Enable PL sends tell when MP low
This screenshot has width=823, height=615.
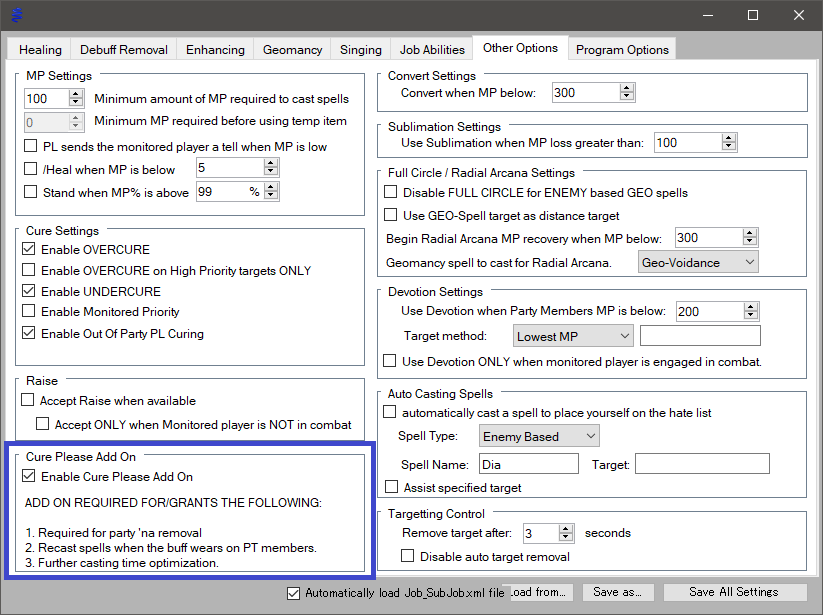[x=31, y=146]
